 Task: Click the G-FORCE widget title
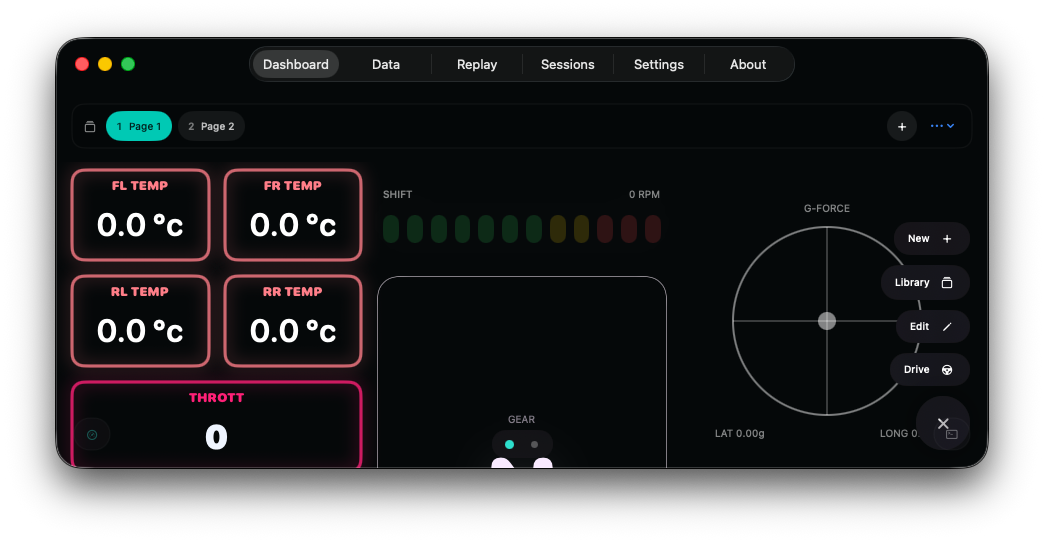(827, 208)
